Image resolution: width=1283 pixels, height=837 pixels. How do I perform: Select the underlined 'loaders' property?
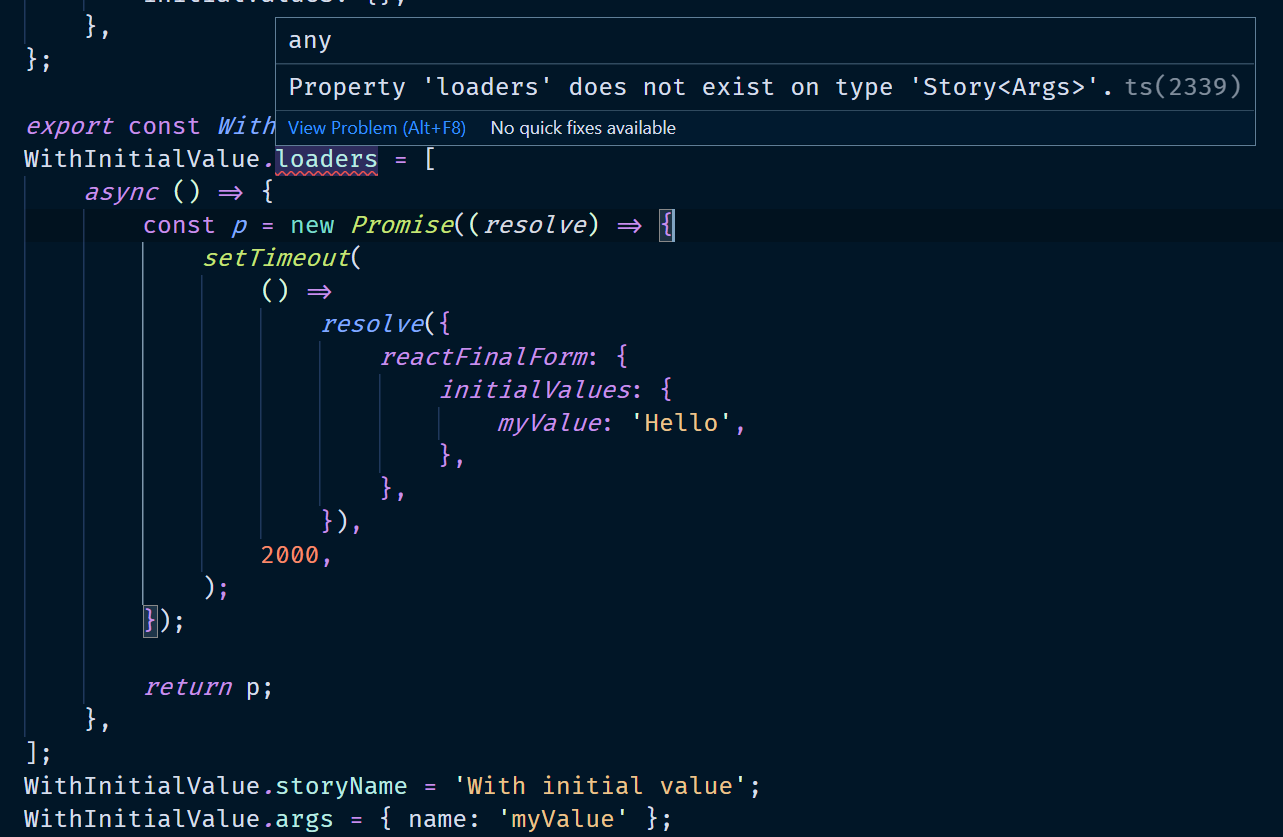pos(326,158)
